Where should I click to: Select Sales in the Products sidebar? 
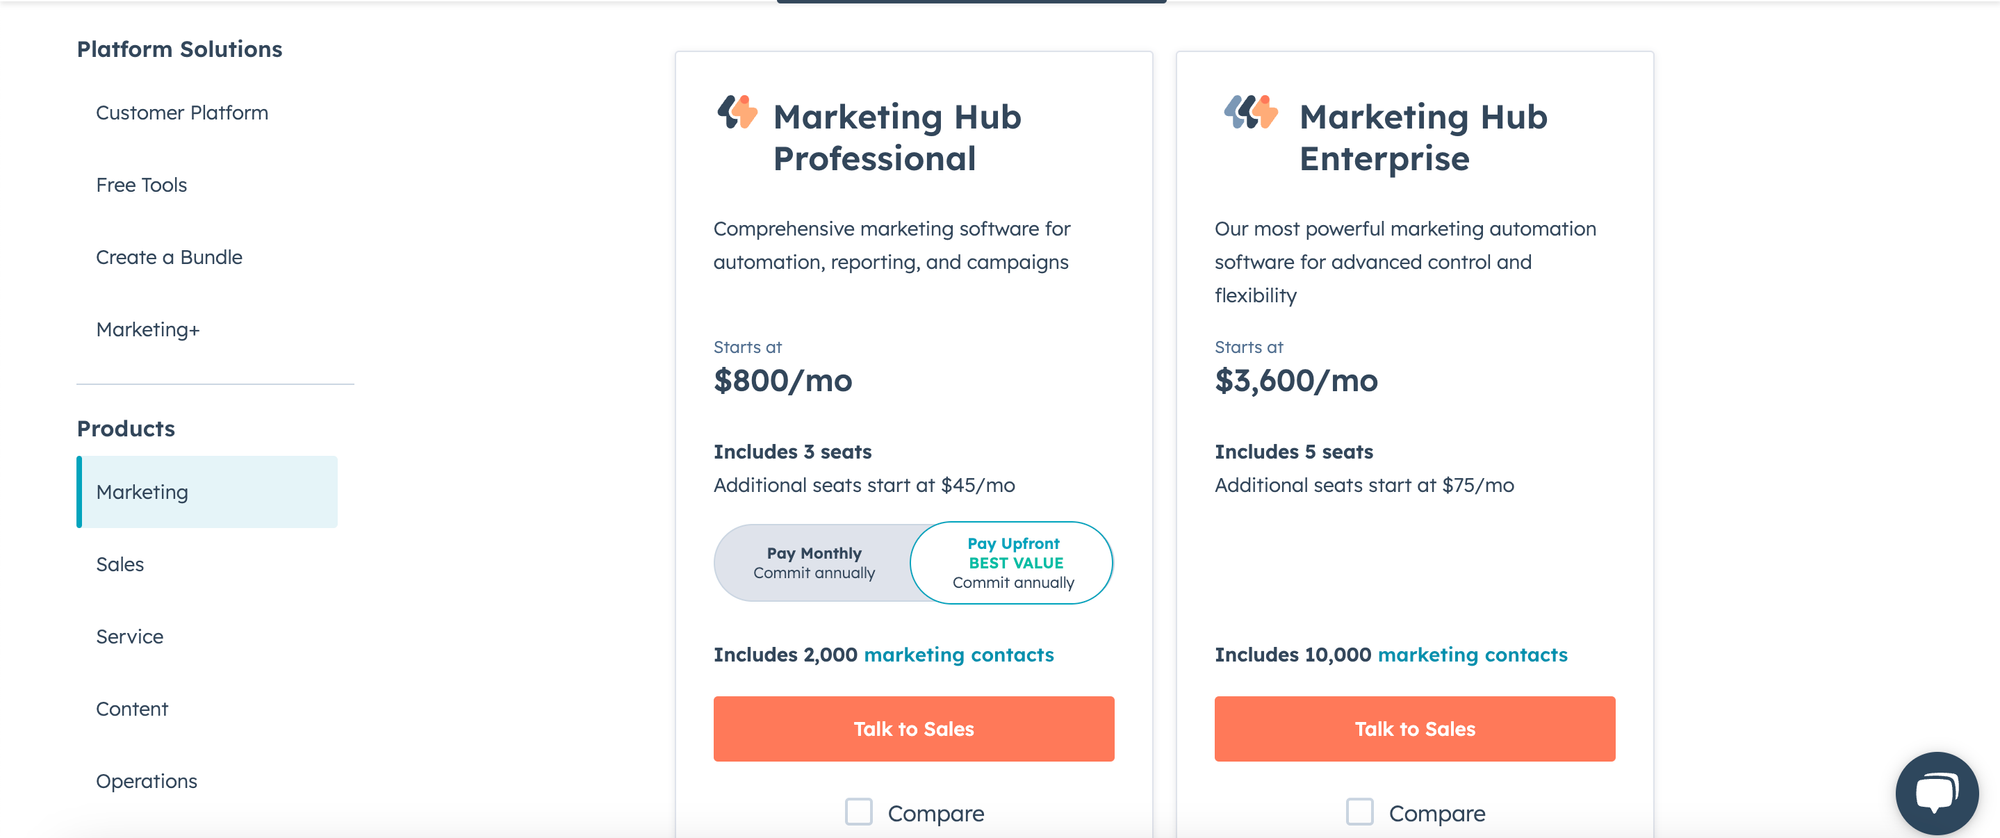click(x=119, y=564)
